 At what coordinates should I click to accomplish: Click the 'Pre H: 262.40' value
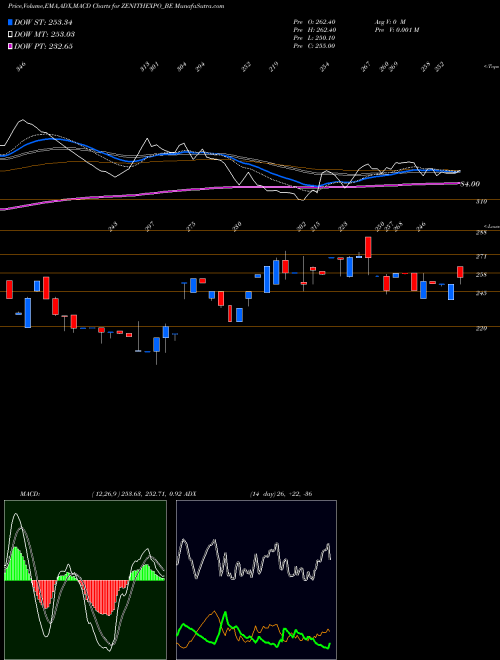314,29
